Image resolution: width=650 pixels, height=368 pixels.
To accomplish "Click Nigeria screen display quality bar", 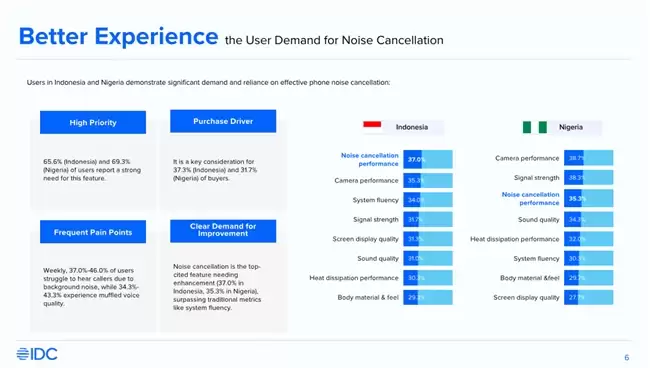I will [x=589, y=297].
